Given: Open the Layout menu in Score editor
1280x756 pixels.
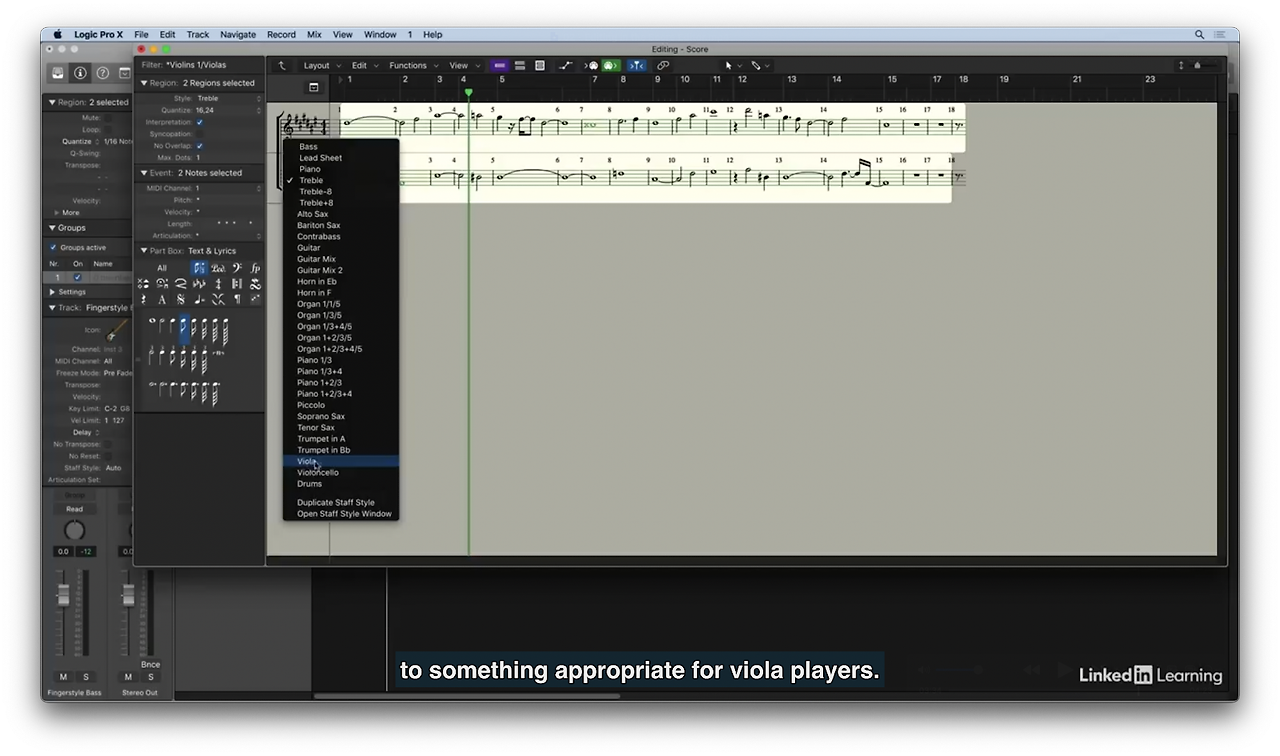Looking at the screenshot, I should pyautogui.click(x=320, y=66).
